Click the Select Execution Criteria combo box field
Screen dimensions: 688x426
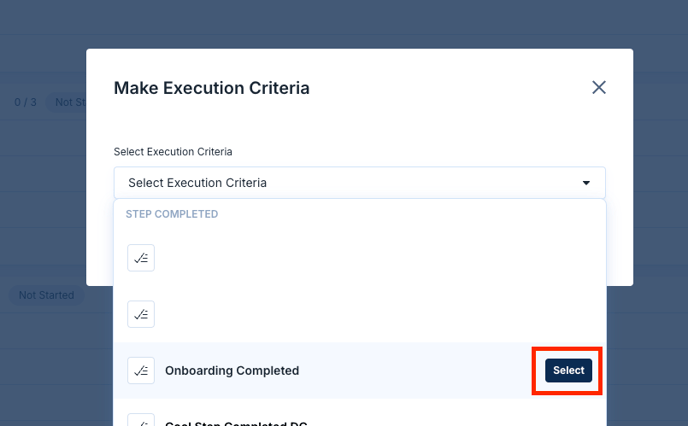[x=359, y=183]
